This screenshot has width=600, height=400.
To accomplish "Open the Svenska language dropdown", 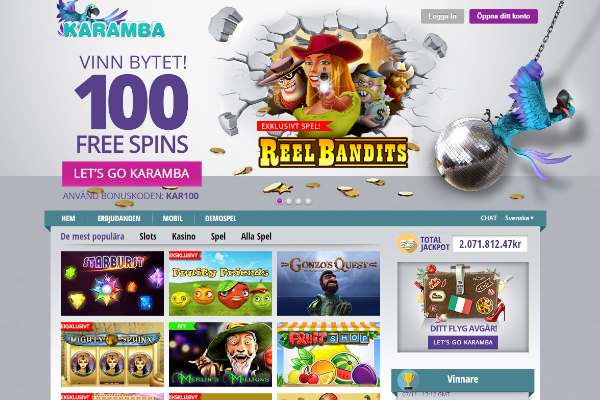I will pyautogui.click(x=519, y=218).
